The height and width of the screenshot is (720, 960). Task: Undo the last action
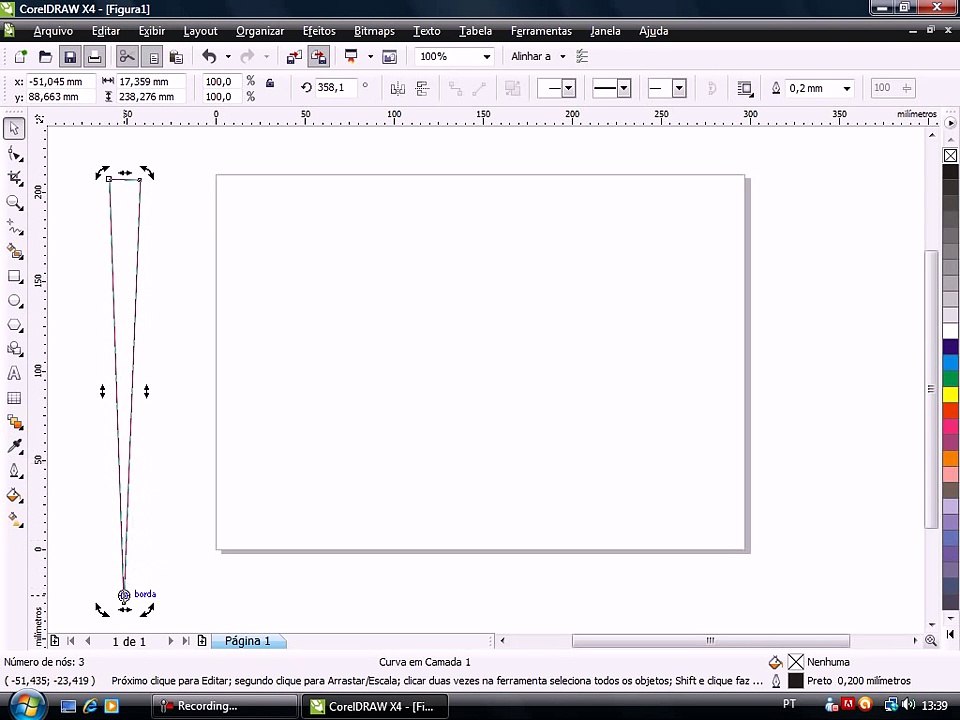coord(209,56)
